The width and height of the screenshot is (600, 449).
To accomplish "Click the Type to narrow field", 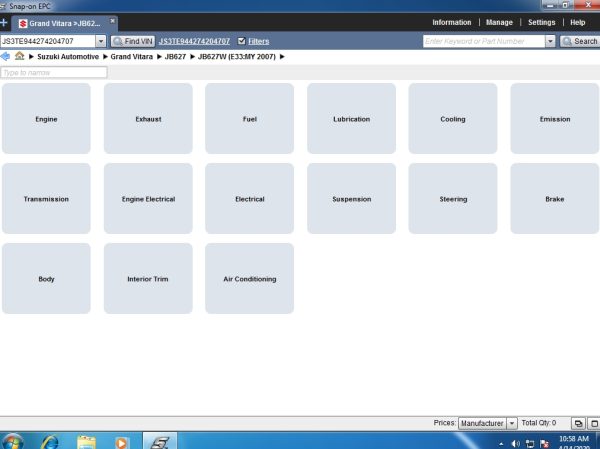I will coord(54,72).
